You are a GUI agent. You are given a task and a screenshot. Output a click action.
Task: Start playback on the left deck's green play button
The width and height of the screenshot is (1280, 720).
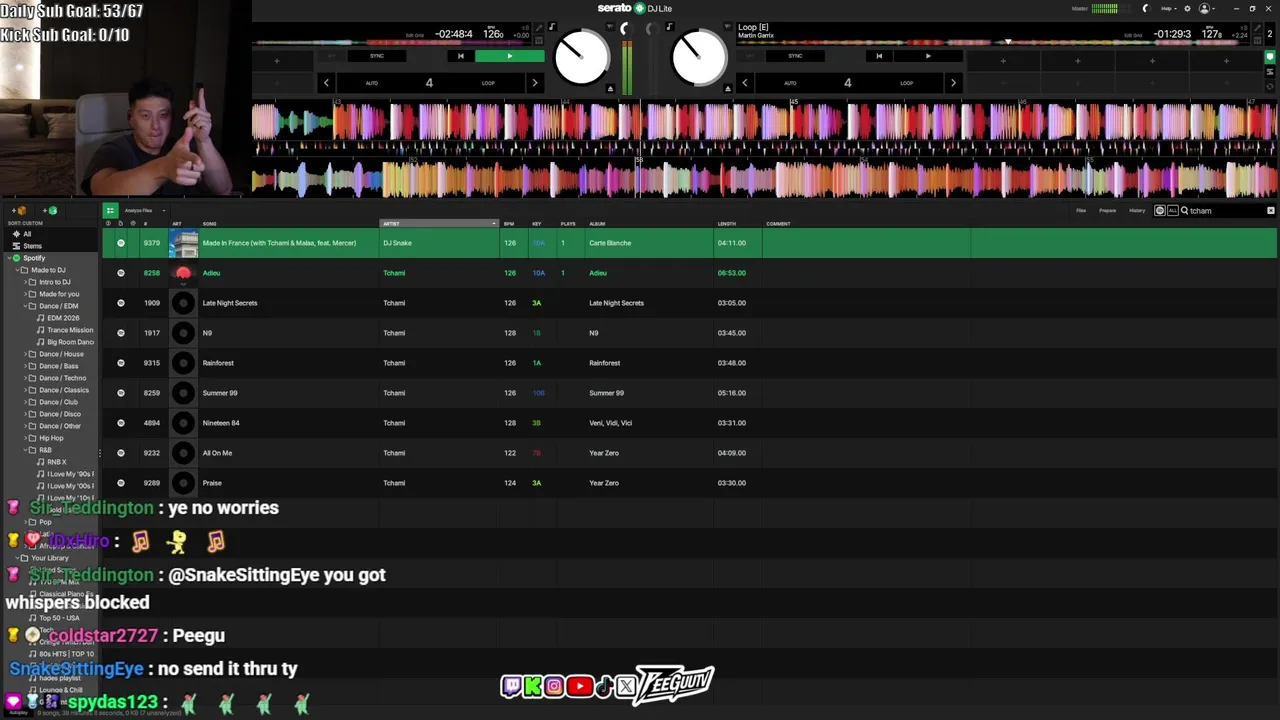[509, 56]
